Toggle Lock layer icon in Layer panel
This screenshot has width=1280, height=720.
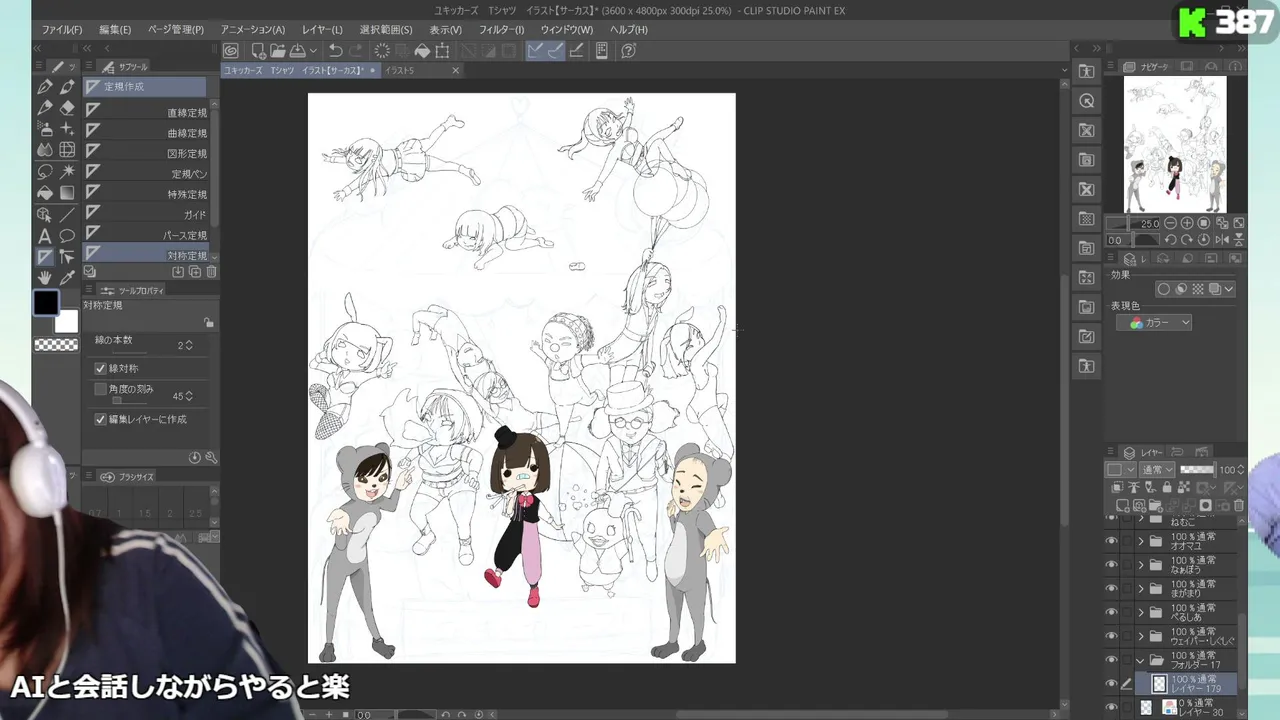pyautogui.click(x=1167, y=488)
